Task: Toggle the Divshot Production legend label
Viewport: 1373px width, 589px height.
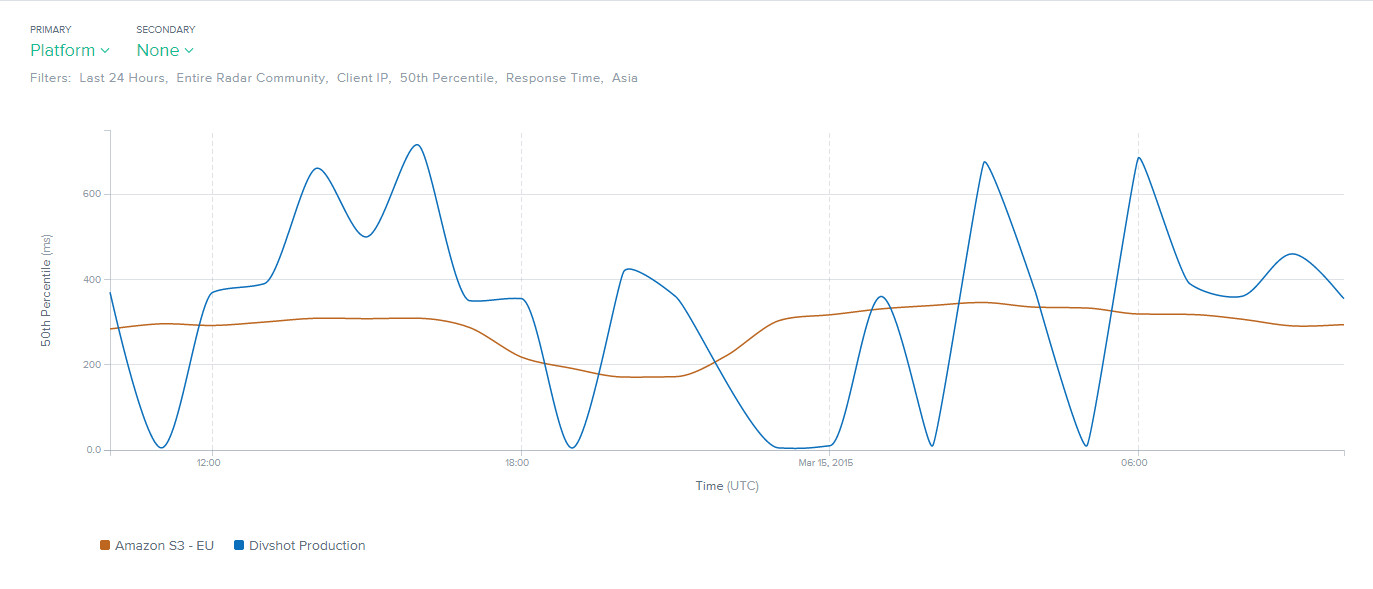Action: (307, 546)
